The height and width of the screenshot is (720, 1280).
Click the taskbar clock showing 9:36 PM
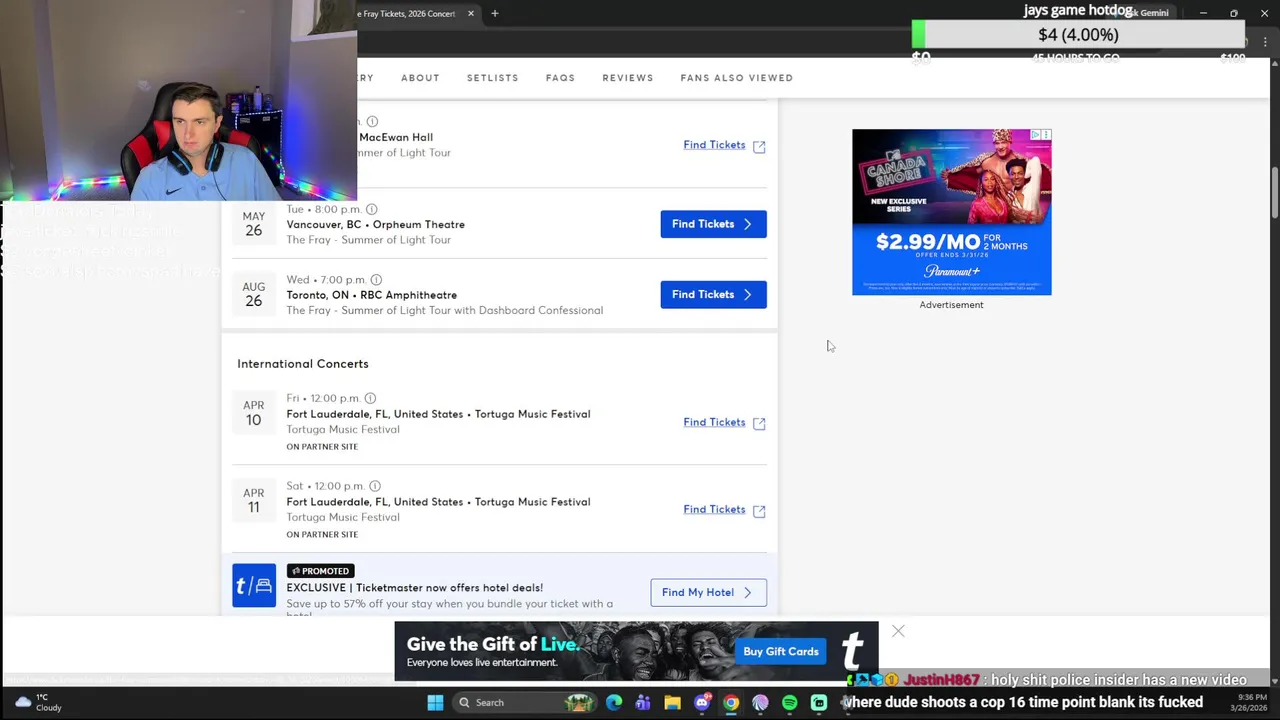(1249, 702)
